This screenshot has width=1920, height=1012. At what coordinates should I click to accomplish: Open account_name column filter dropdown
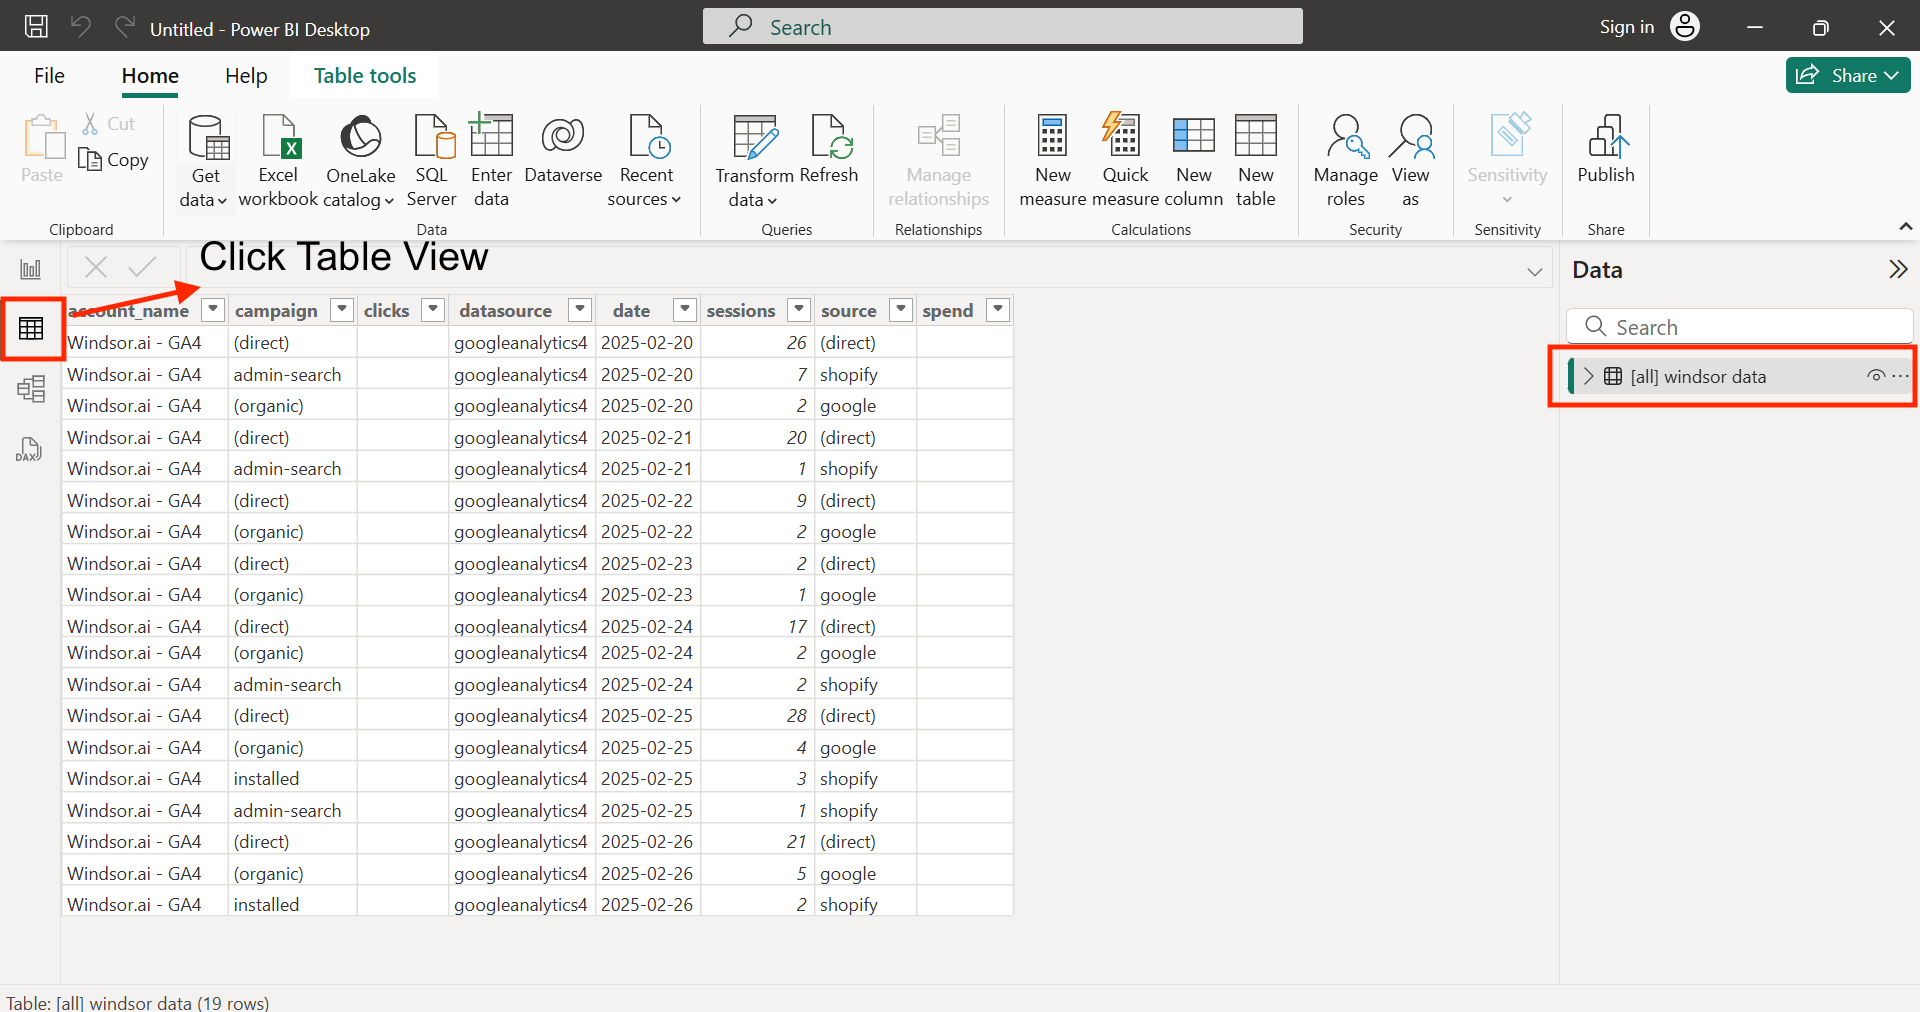coord(213,310)
